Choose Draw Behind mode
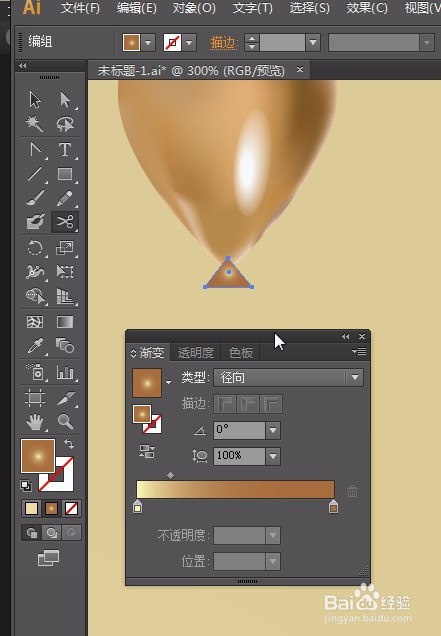The height and width of the screenshot is (636, 441). click(52, 533)
